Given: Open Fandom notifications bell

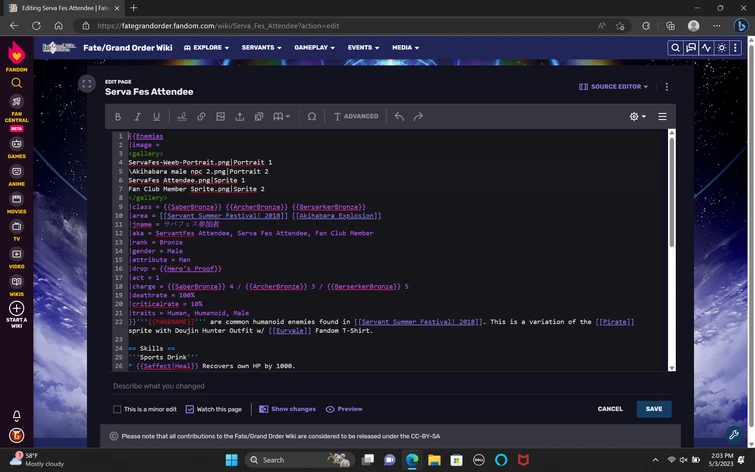Looking at the screenshot, I should 16,416.
